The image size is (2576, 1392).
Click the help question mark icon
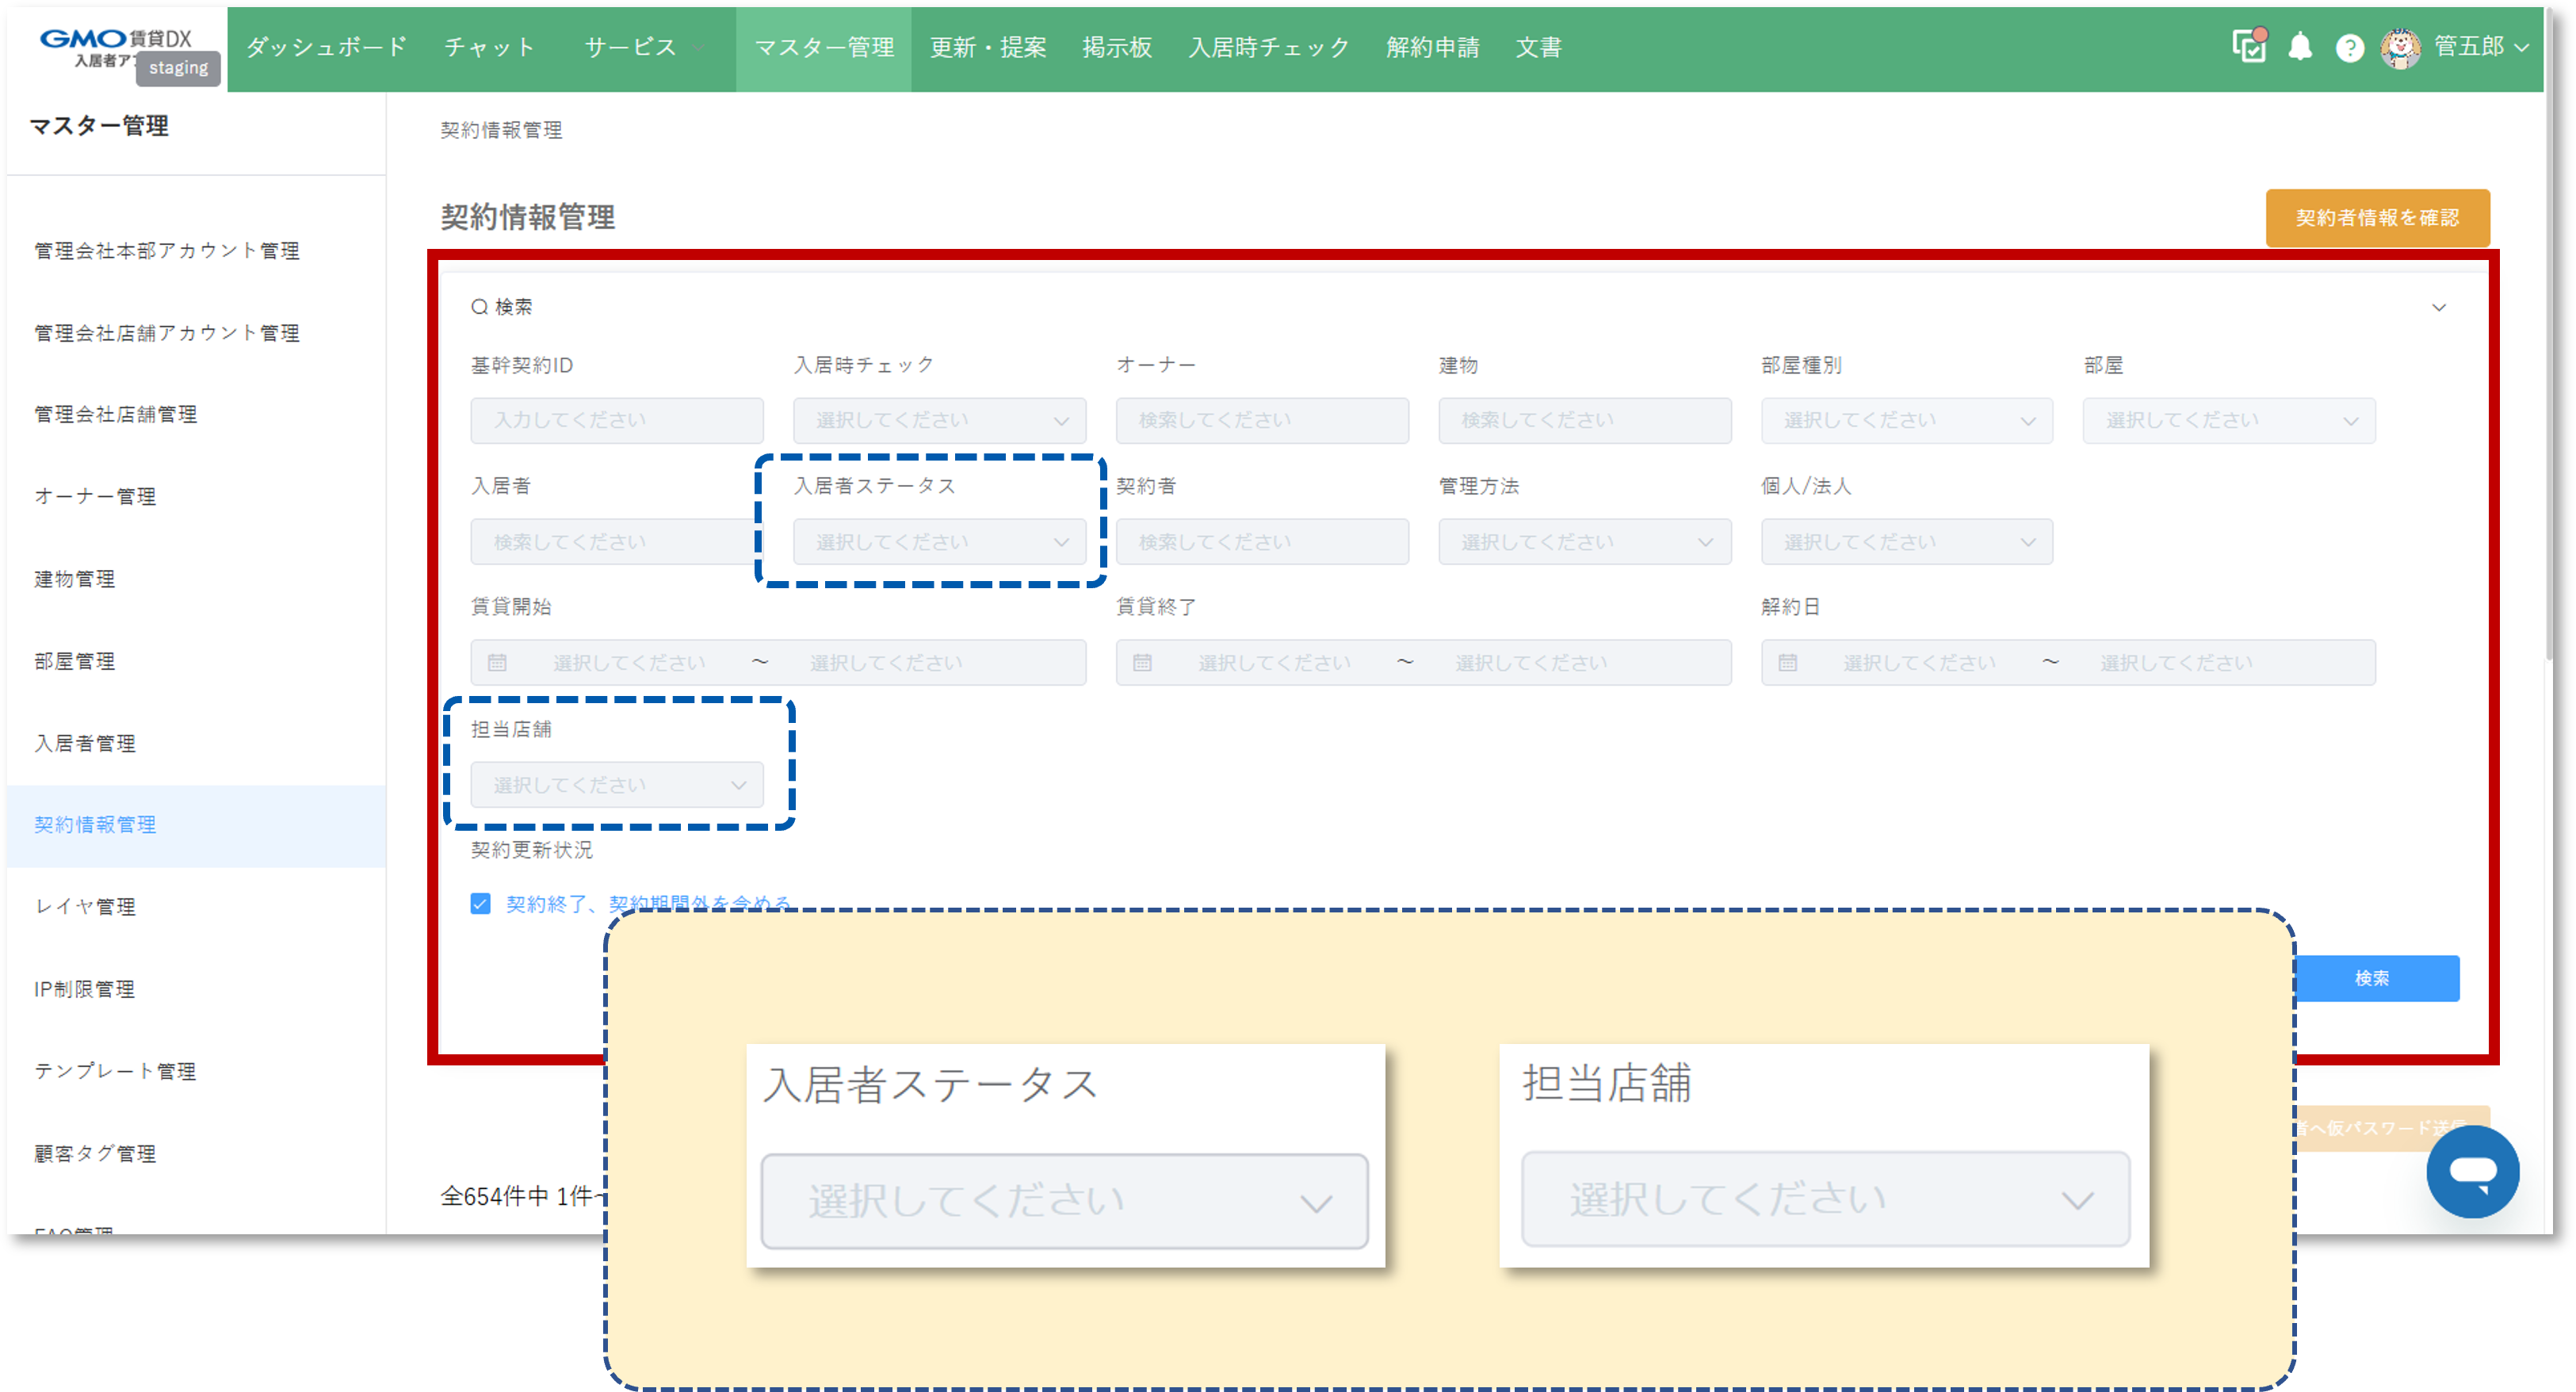[x=2349, y=47]
